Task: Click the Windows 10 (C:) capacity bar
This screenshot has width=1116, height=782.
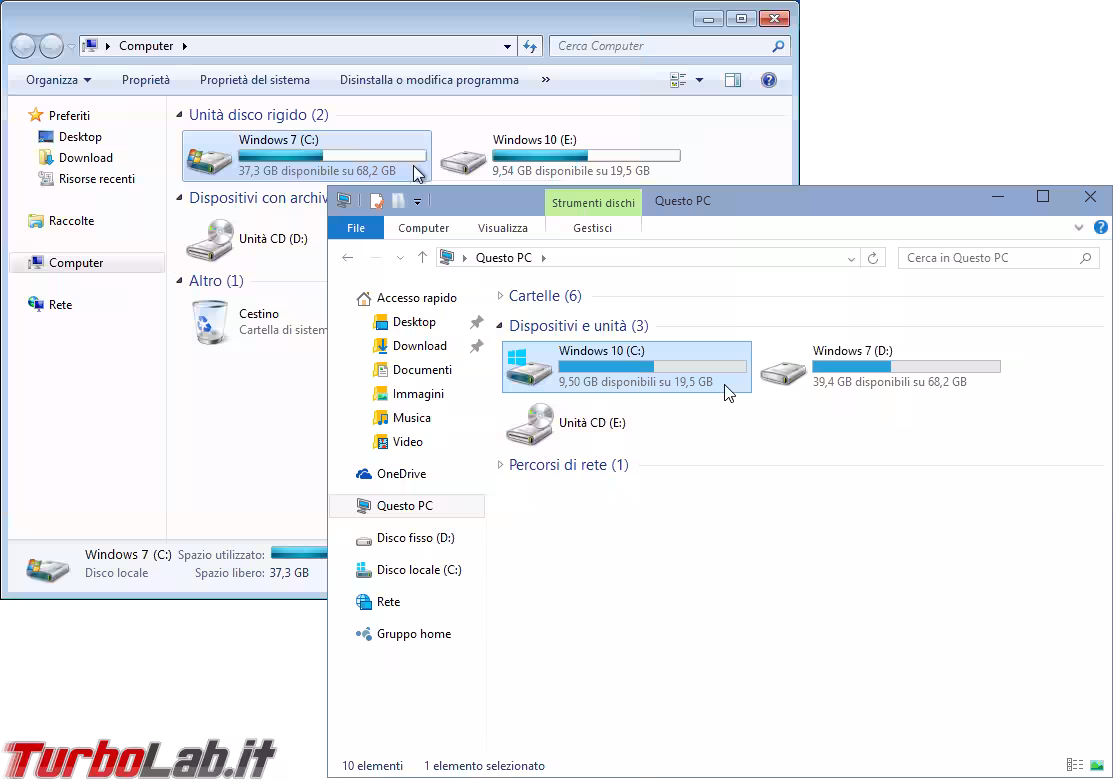Action: (650, 367)
